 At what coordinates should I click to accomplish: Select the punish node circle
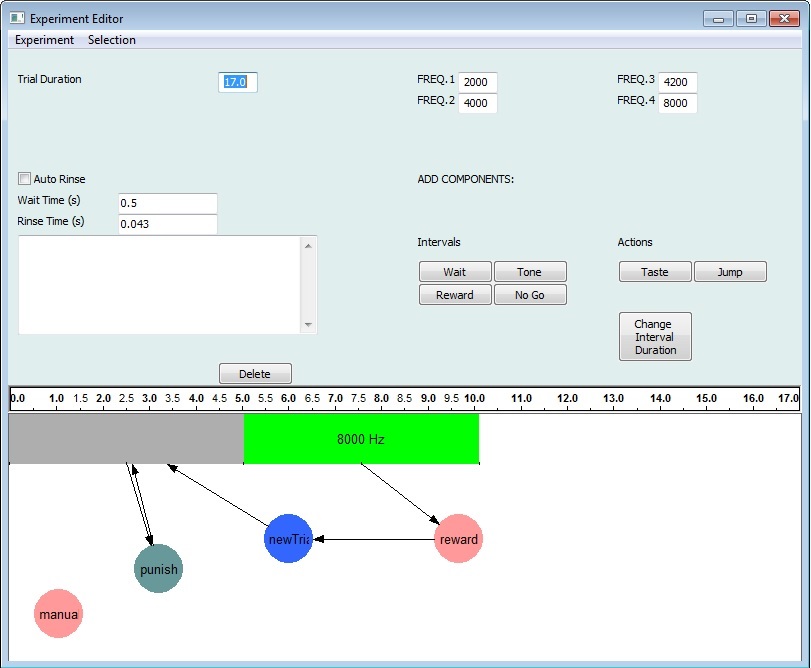[x=158, y=569]
